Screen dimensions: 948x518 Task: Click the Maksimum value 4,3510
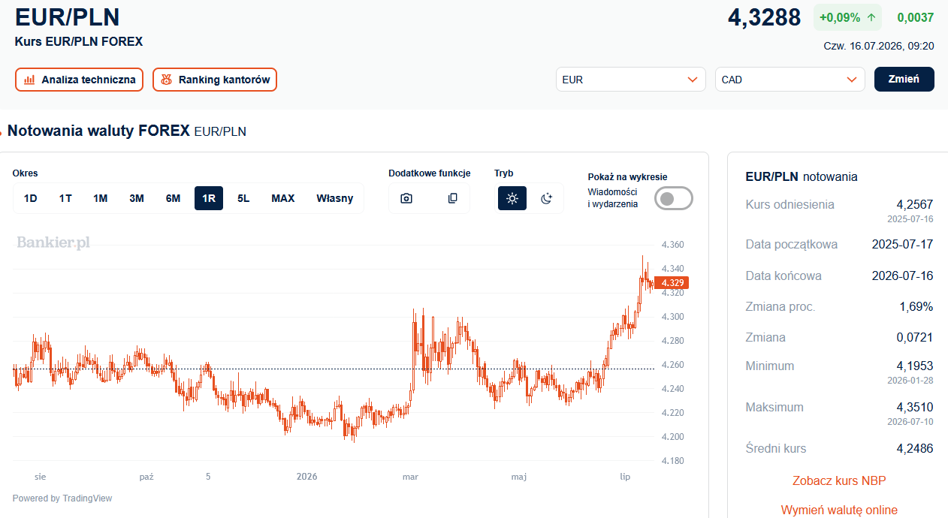[x=915, y=407]
